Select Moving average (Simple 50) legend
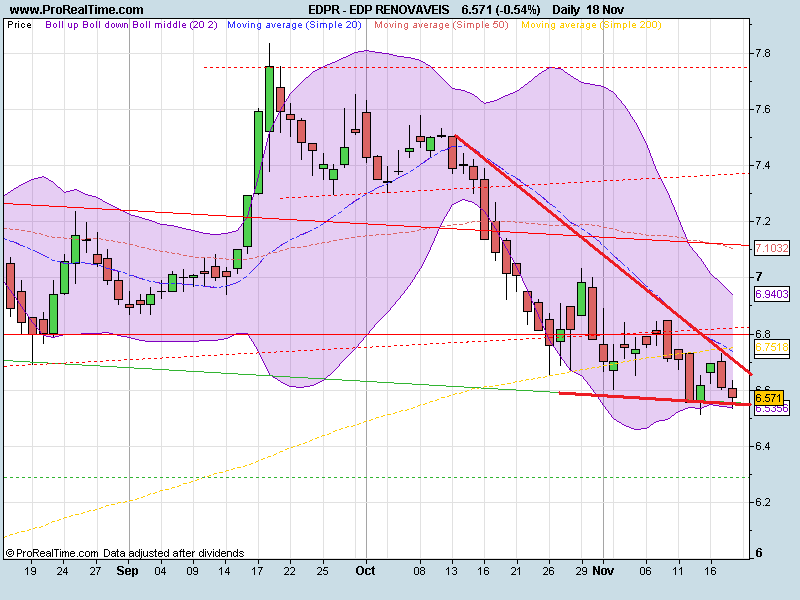The width and height of the screenshot is (800, 600). point(441,24)
